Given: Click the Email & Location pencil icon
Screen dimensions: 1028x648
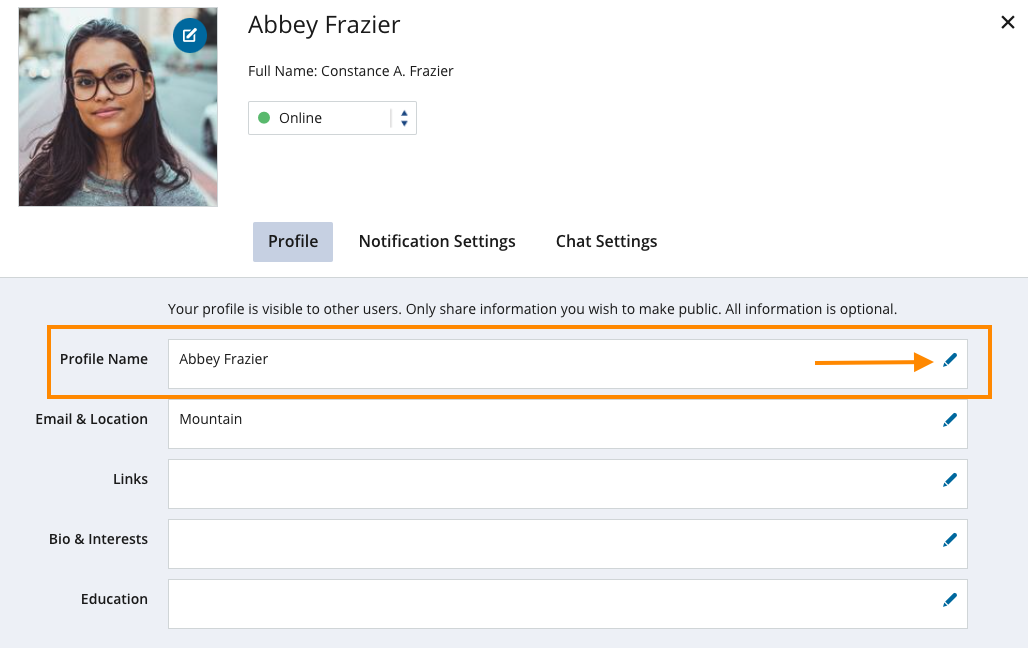Looking at the screenshot, I should click(x=950, y=420).
